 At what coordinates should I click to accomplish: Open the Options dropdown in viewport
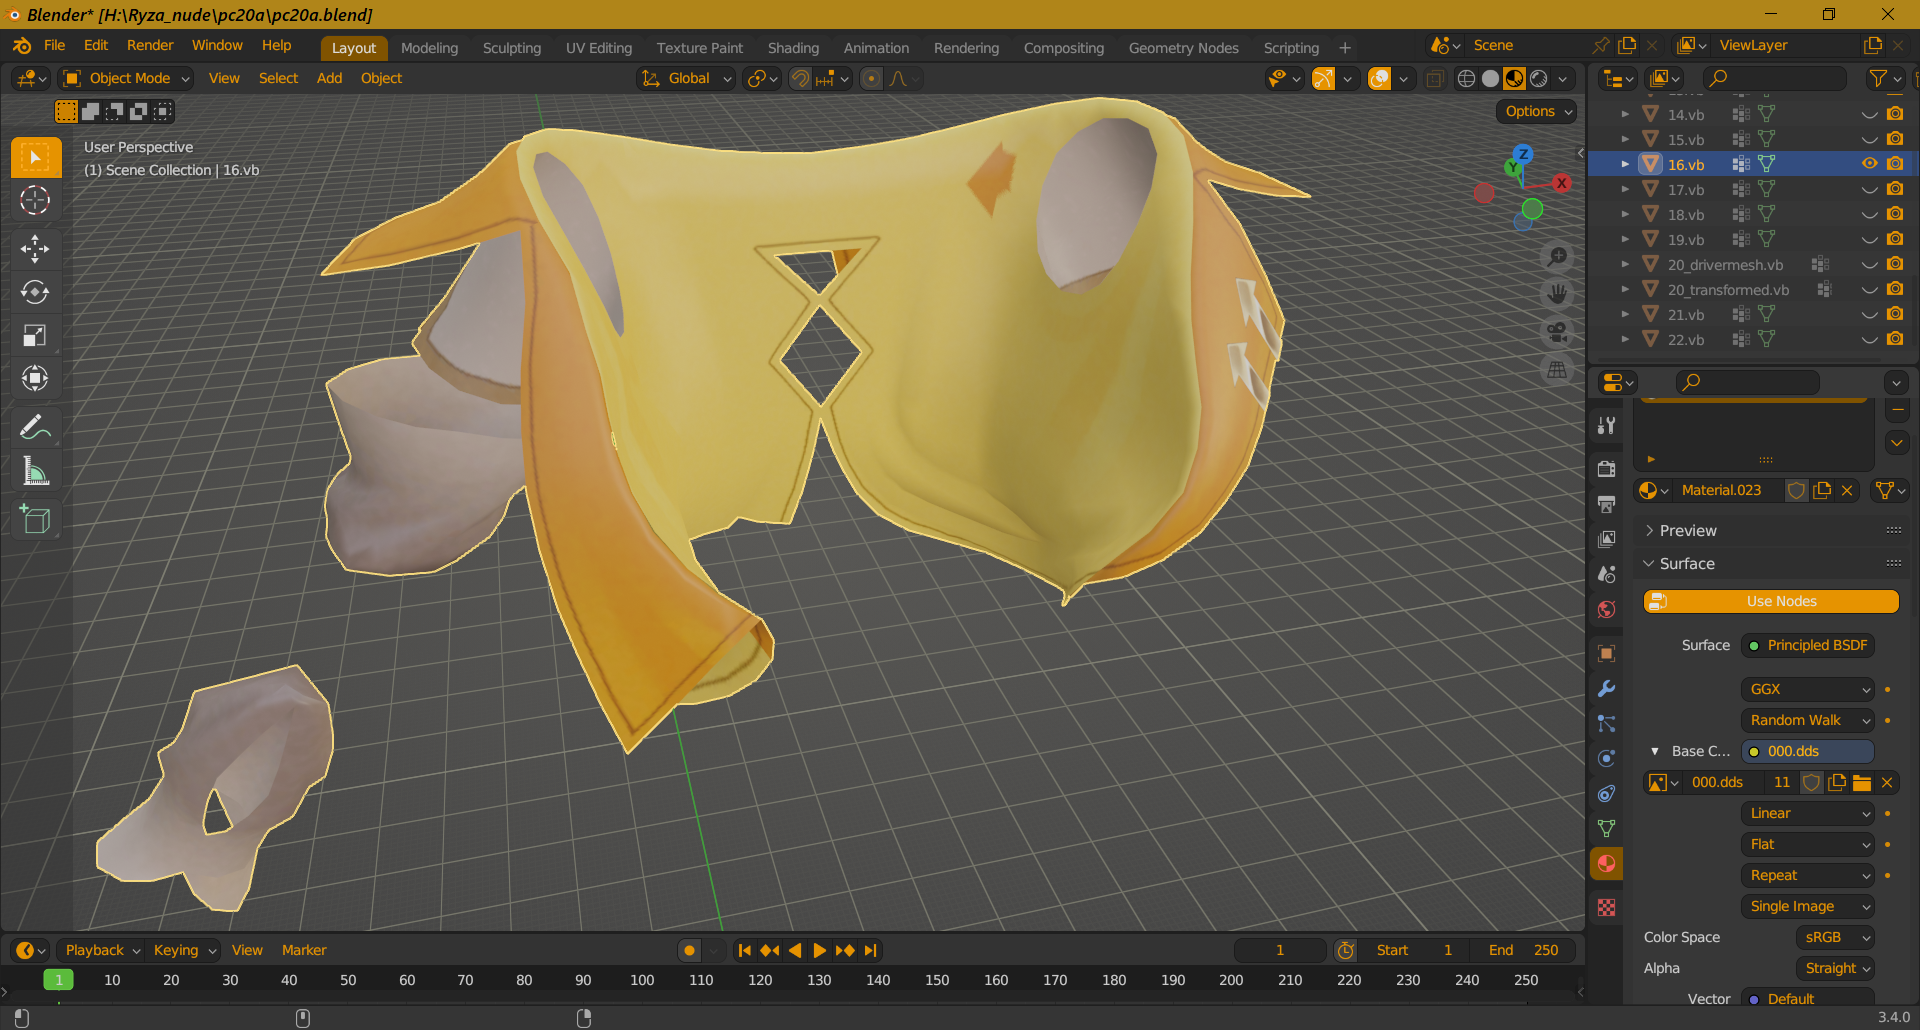(1537, 112)
